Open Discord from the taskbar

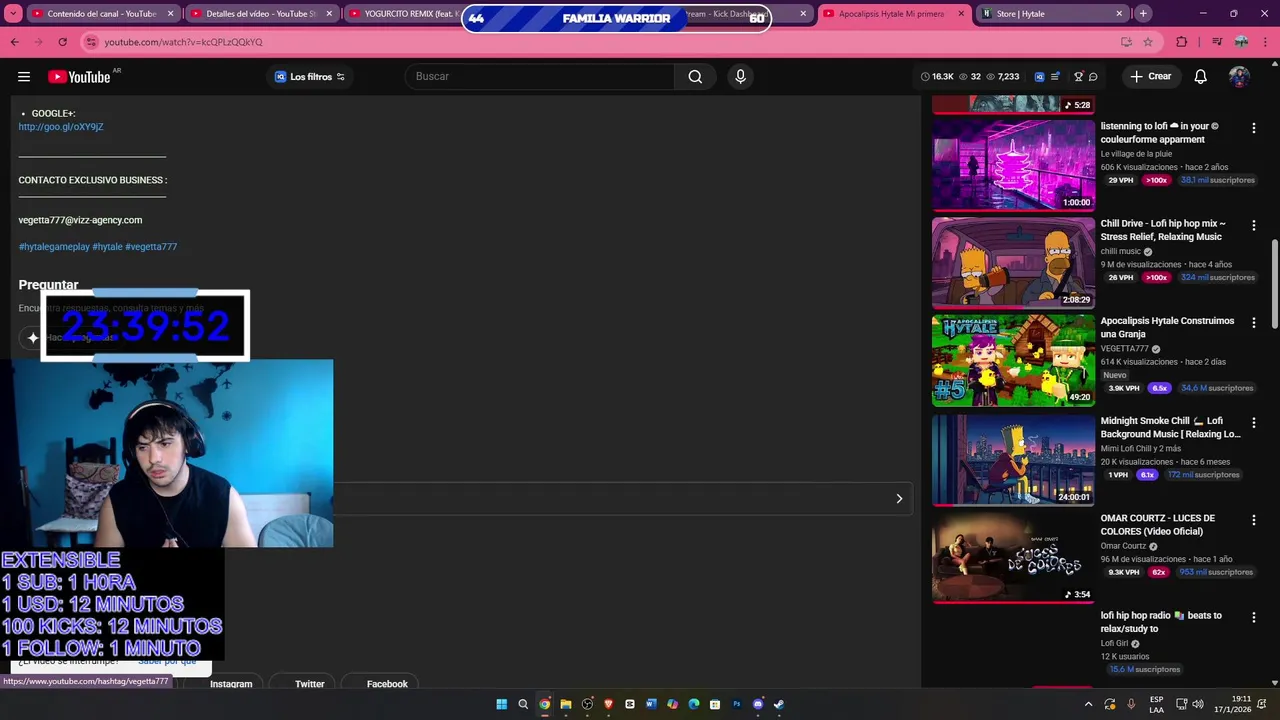(758, 704)
